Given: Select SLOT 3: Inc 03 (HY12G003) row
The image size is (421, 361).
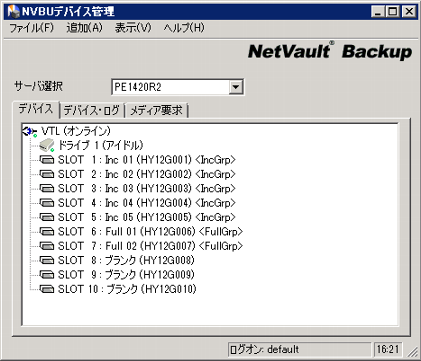Looking at the screenshot, I should pyautogui.click(x=147, y=189).
